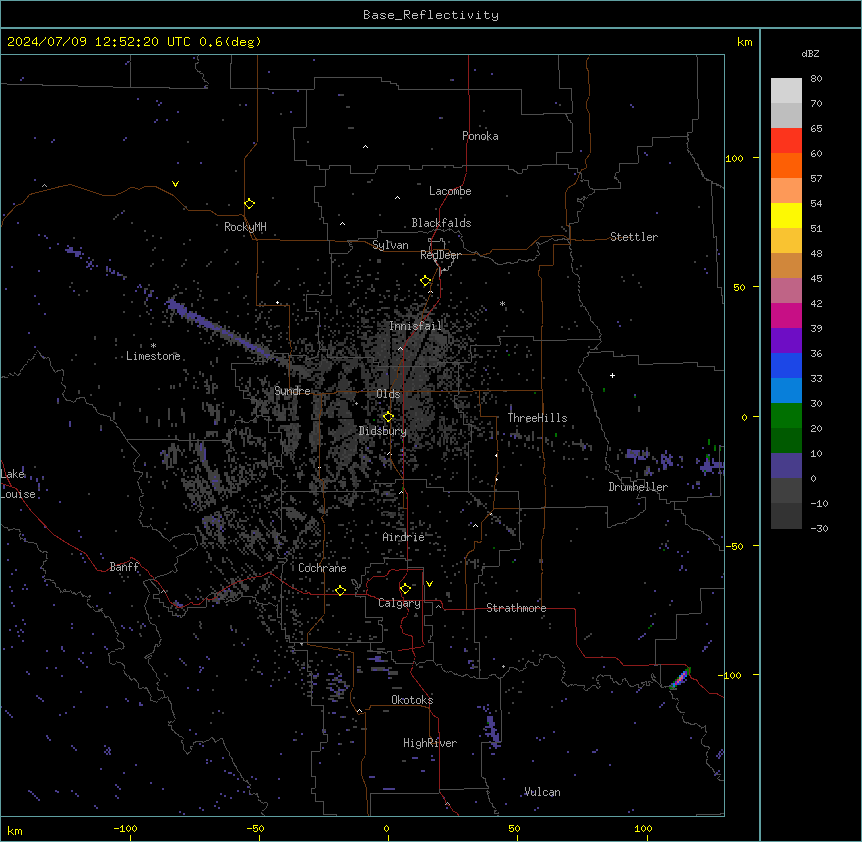Click the 0 tick on the bottom axis
The width and height of the screenshot is (862, 842).
[x=386, y=828]
